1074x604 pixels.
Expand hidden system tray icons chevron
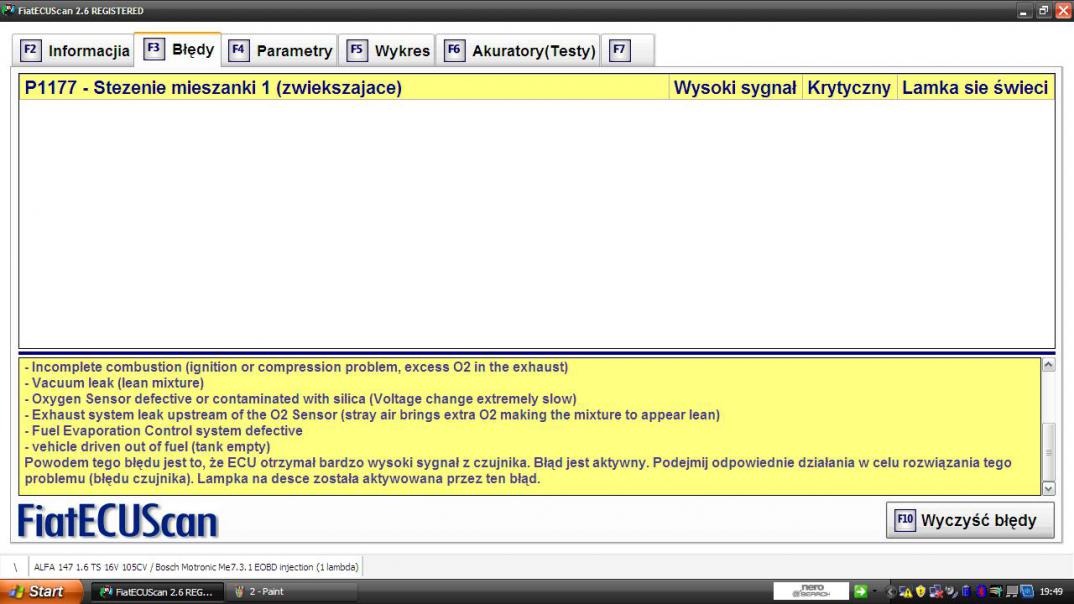click(891, 592)
